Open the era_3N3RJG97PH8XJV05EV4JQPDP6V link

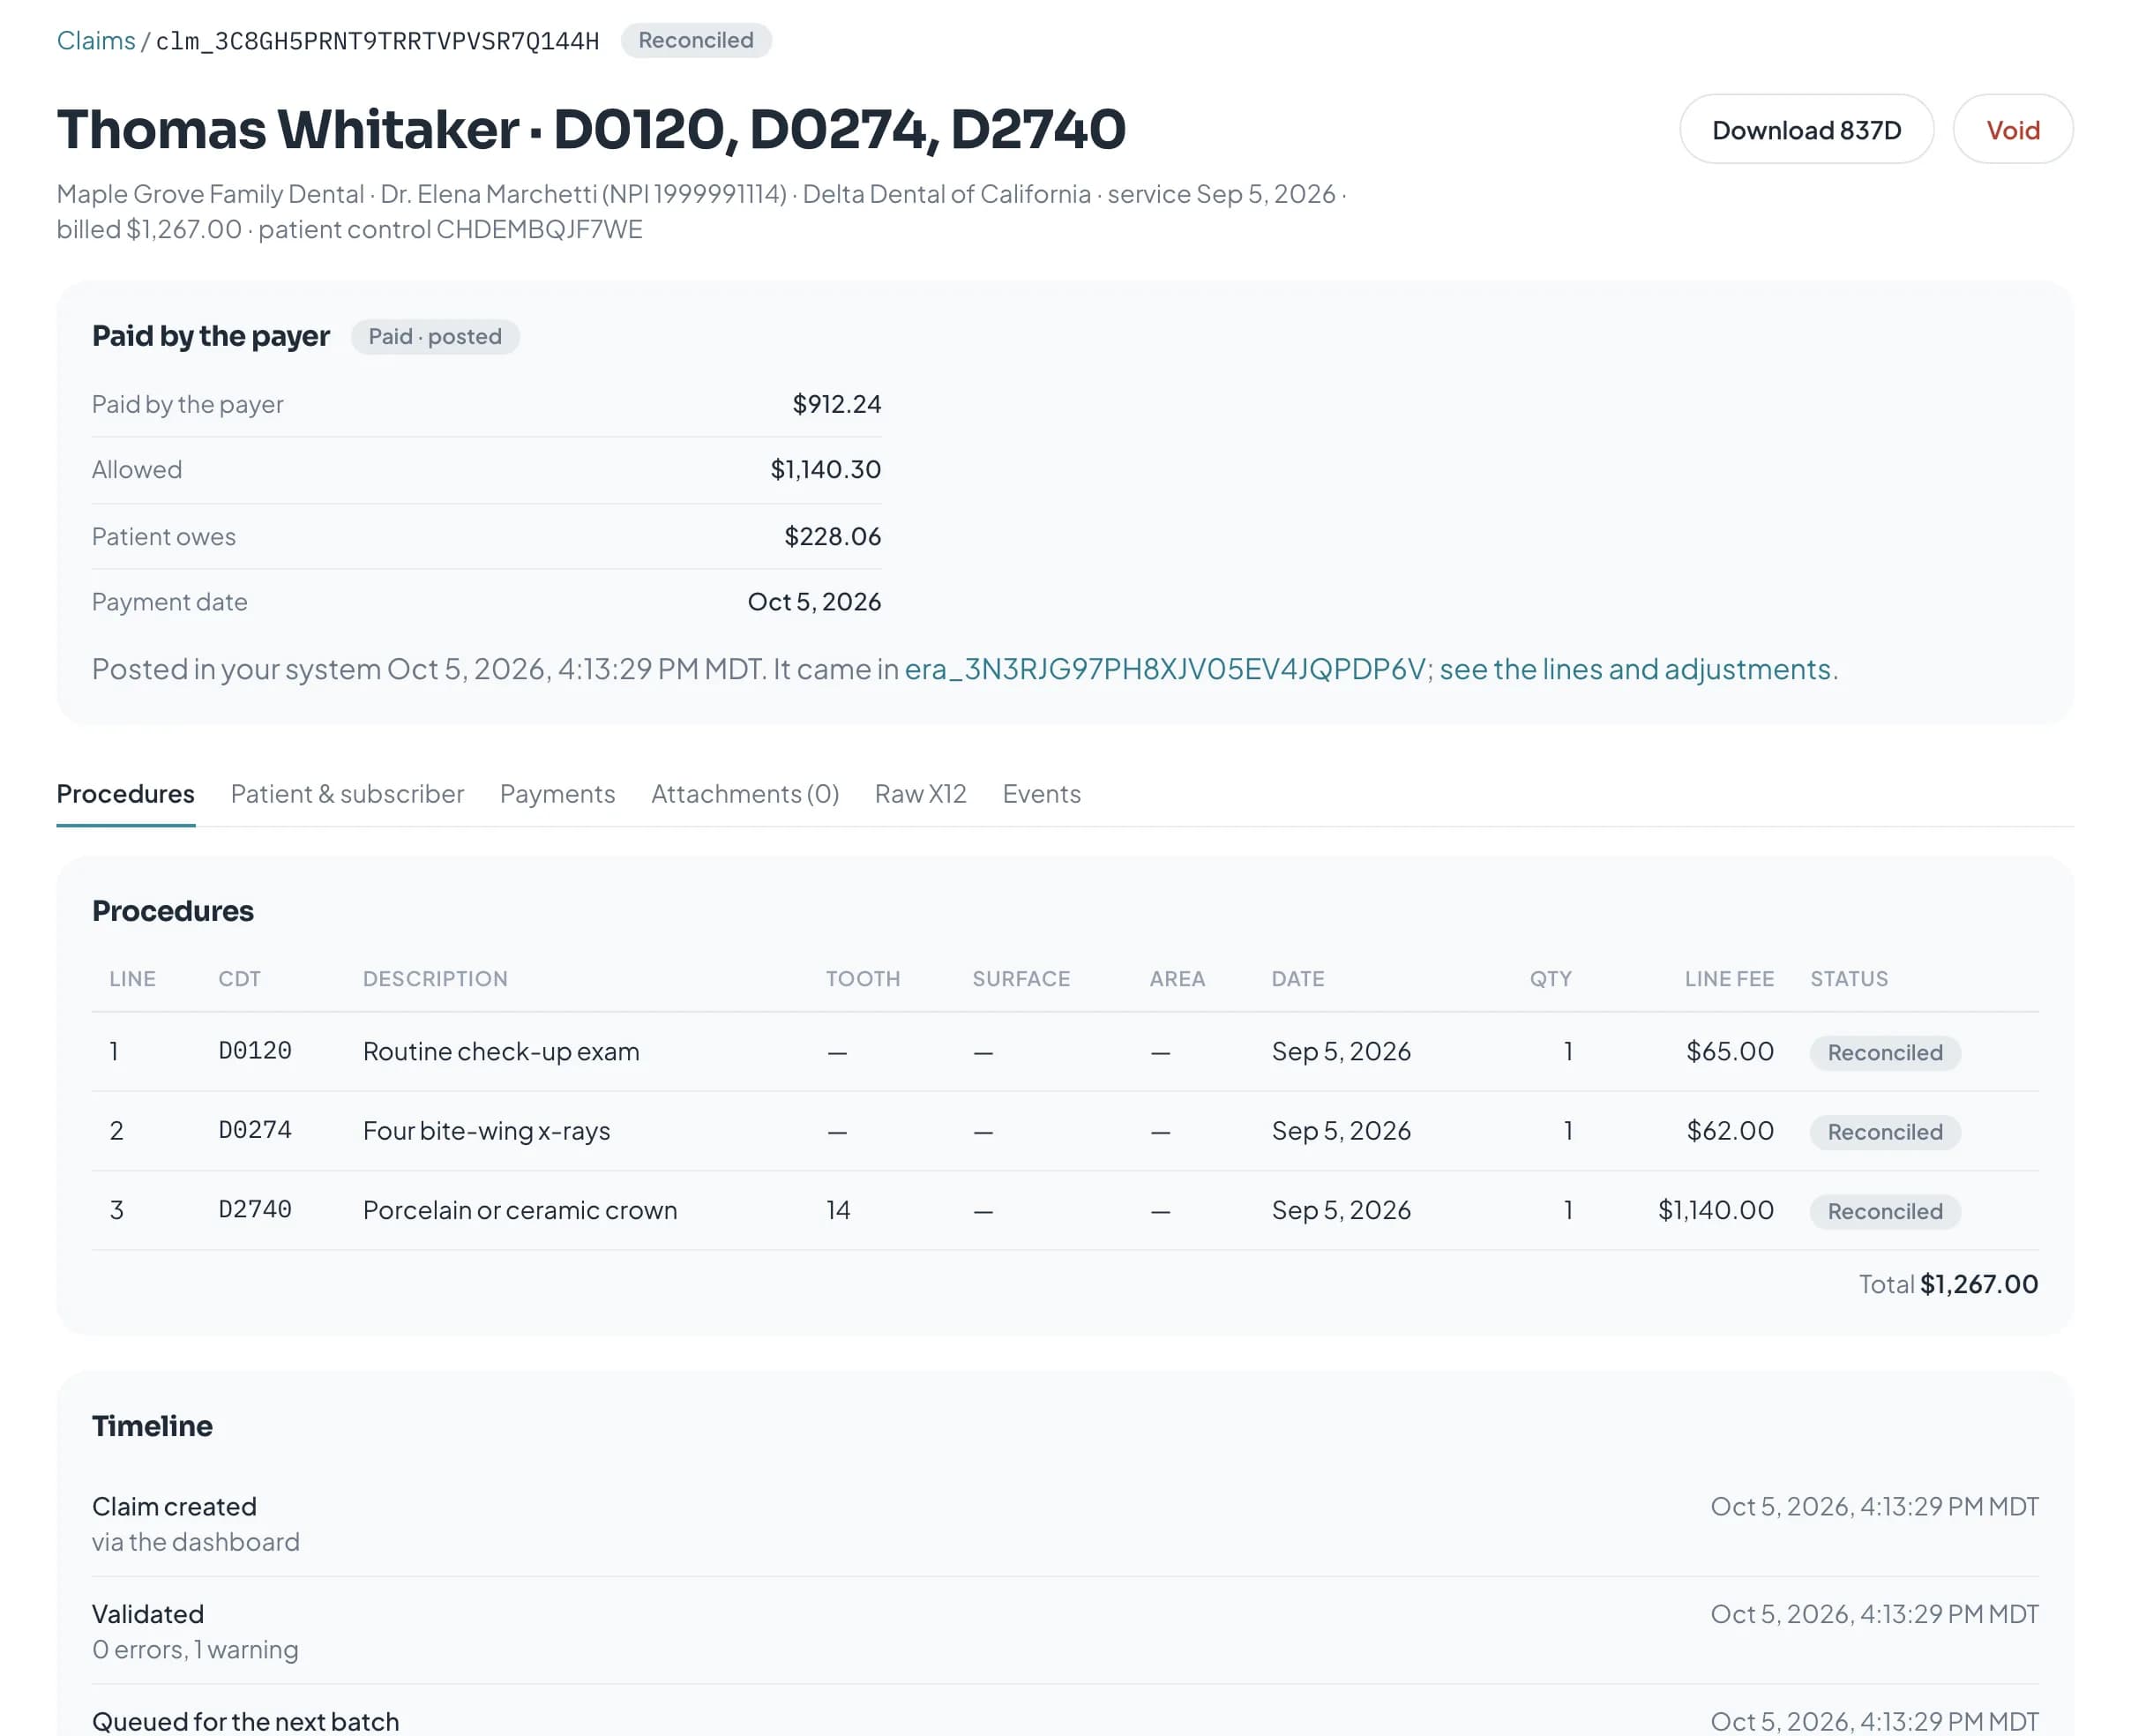pyautogui.click(x=1165, y=669)
